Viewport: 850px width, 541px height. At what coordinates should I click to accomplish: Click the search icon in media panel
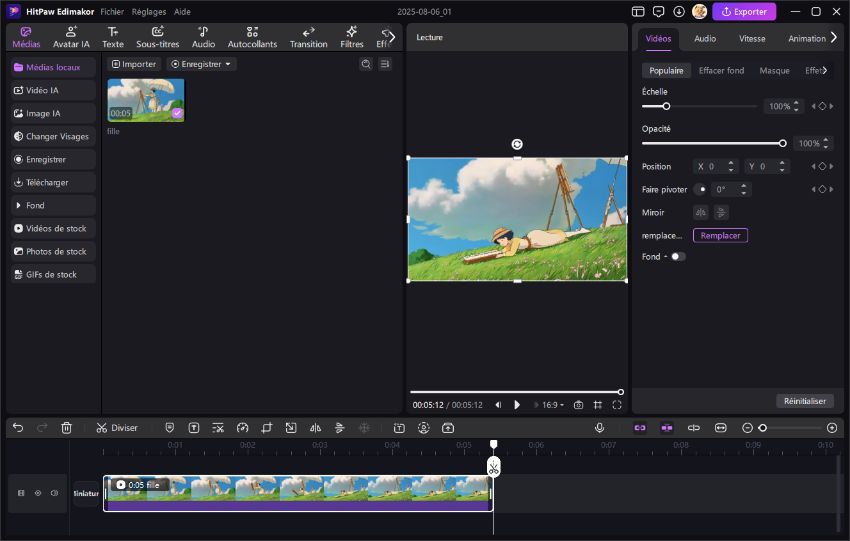coord(366,64)
